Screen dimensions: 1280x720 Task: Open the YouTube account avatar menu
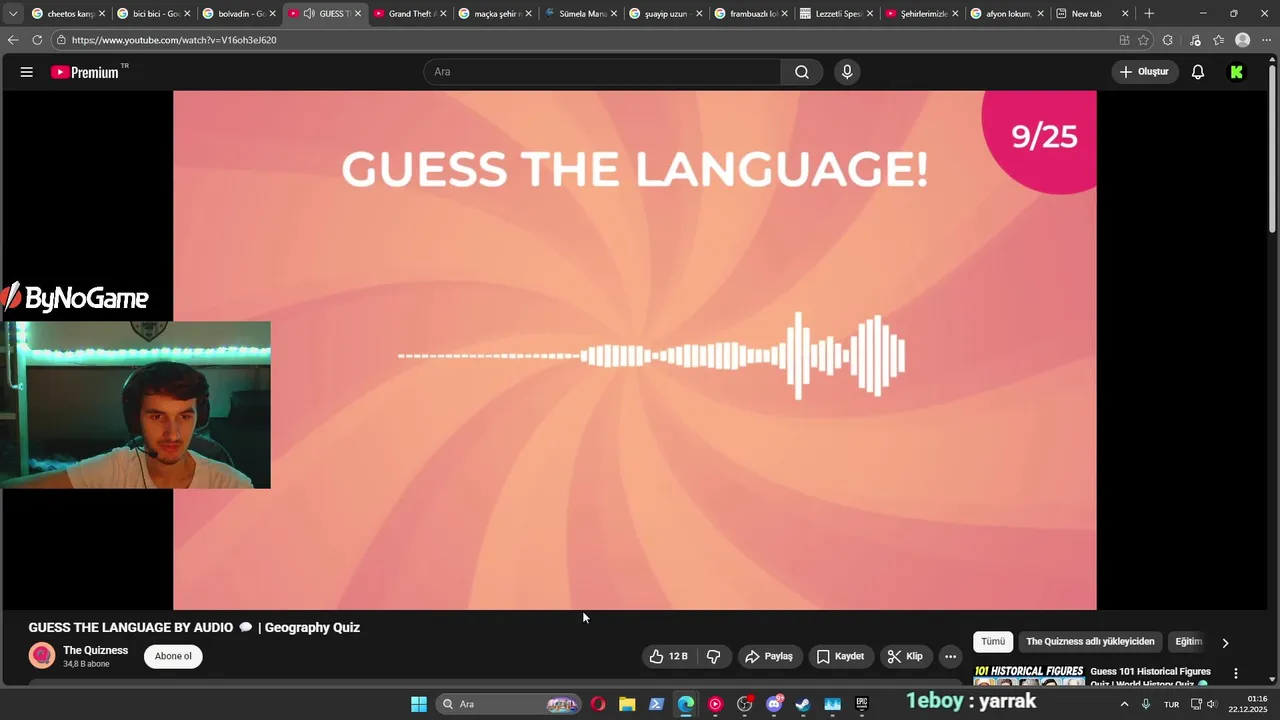click(x=1237, y=72)
